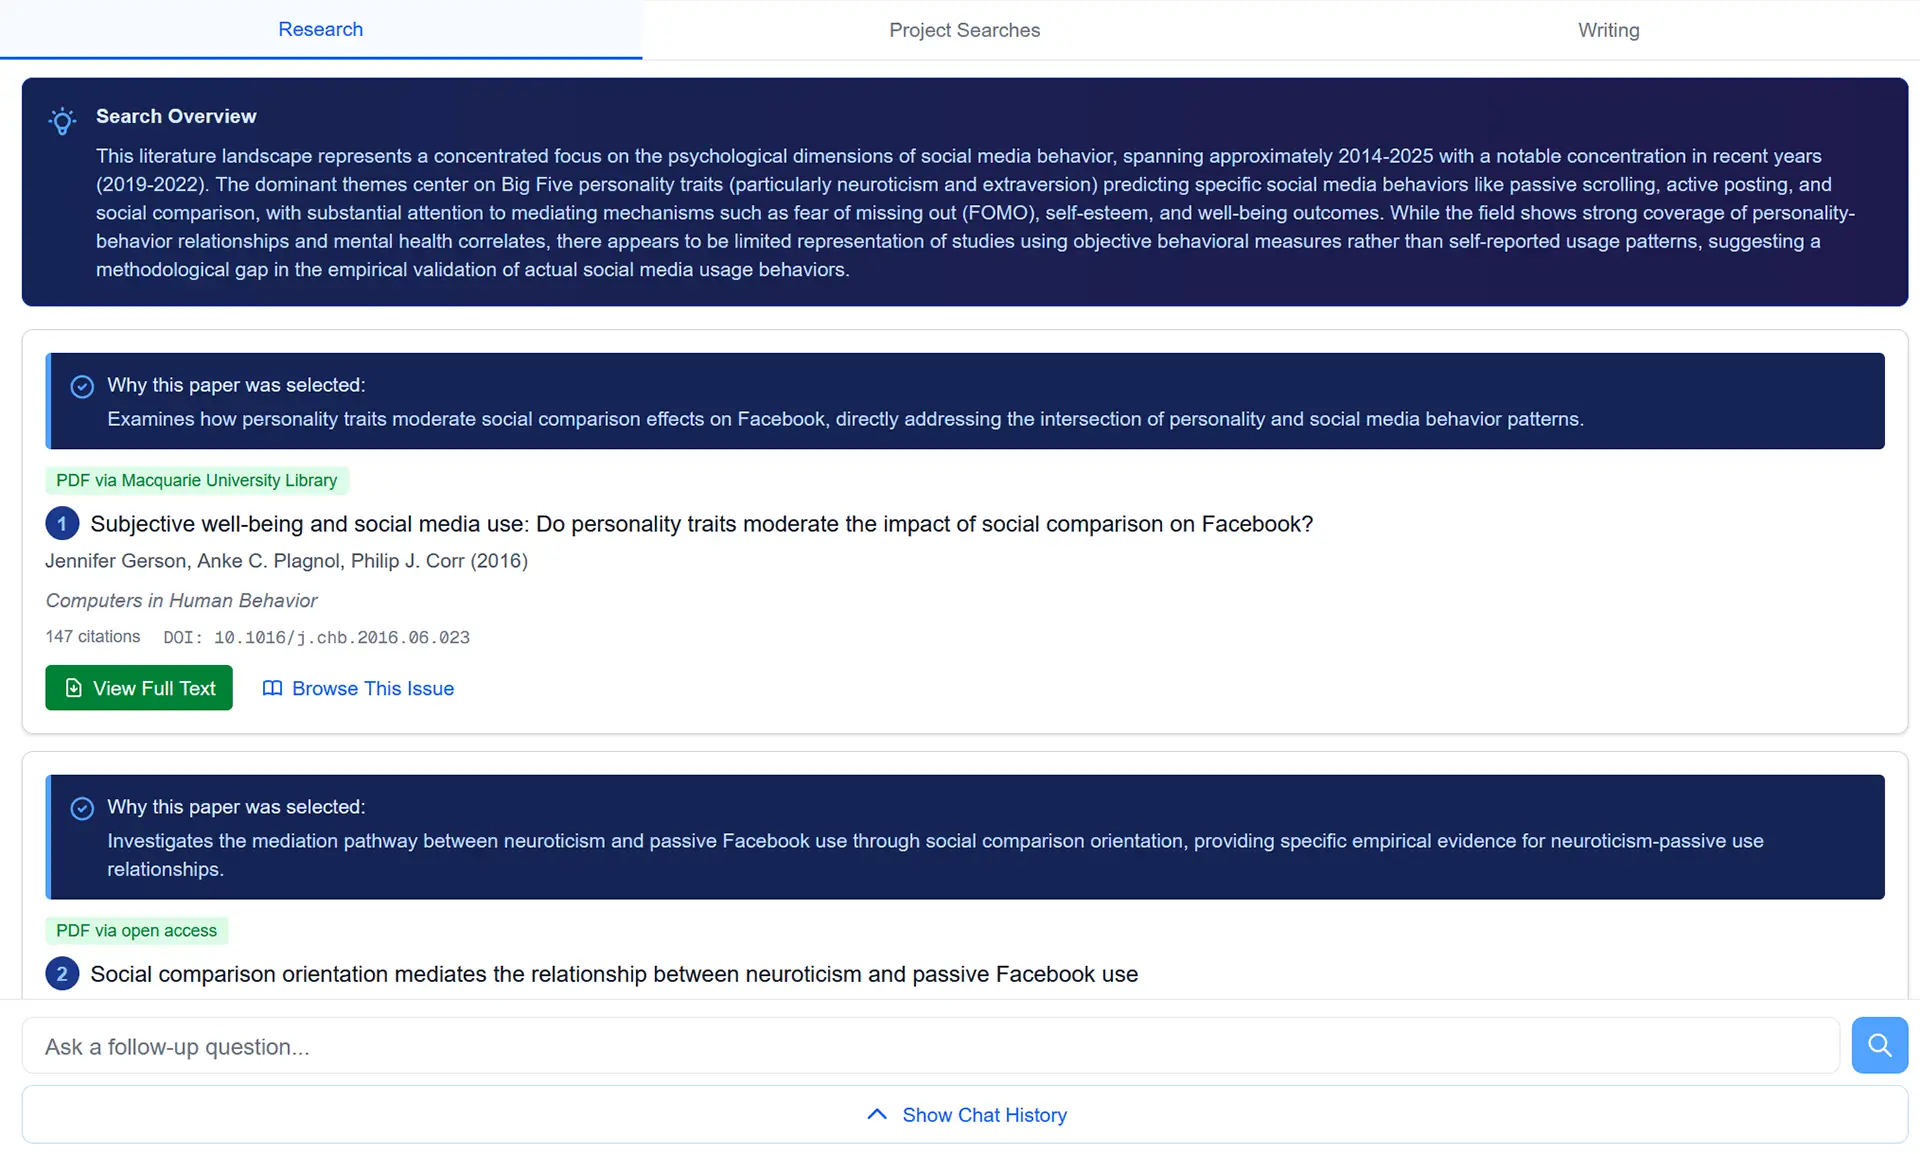
Task: Click the open book icon beside Browse This Issue
Action: [x=272, y=688]
